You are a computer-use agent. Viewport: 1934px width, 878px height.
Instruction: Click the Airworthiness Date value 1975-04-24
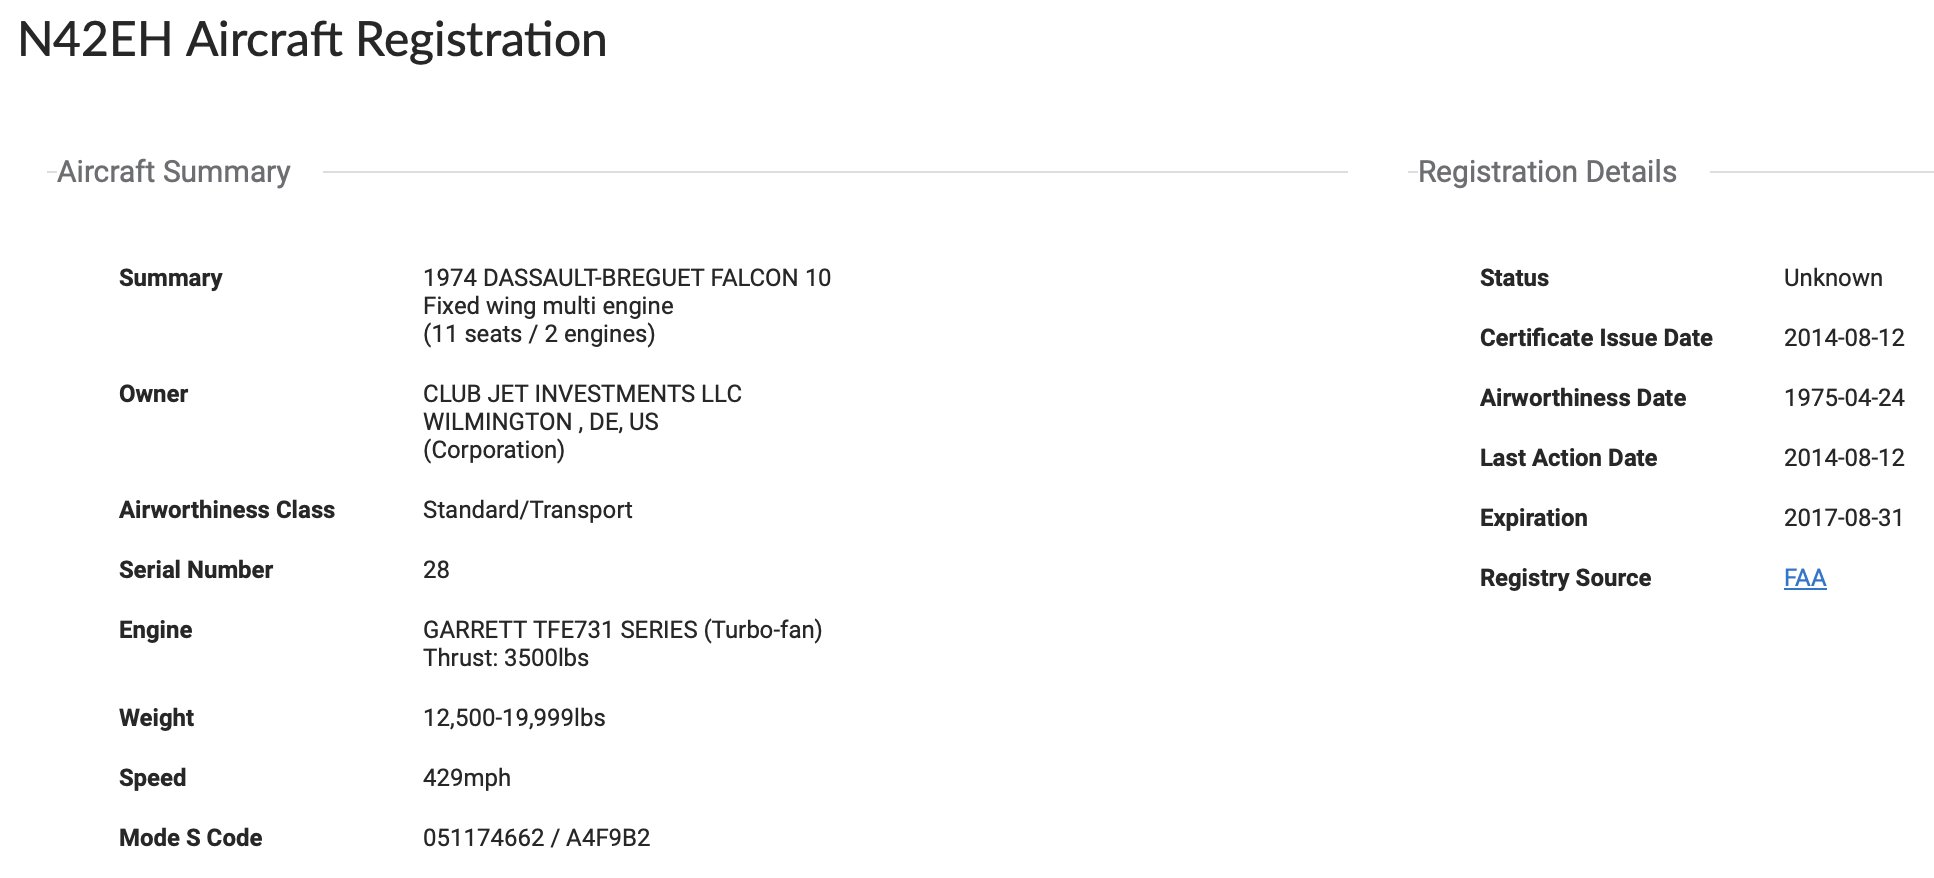pyautogui.click(x=1843, y=398)
